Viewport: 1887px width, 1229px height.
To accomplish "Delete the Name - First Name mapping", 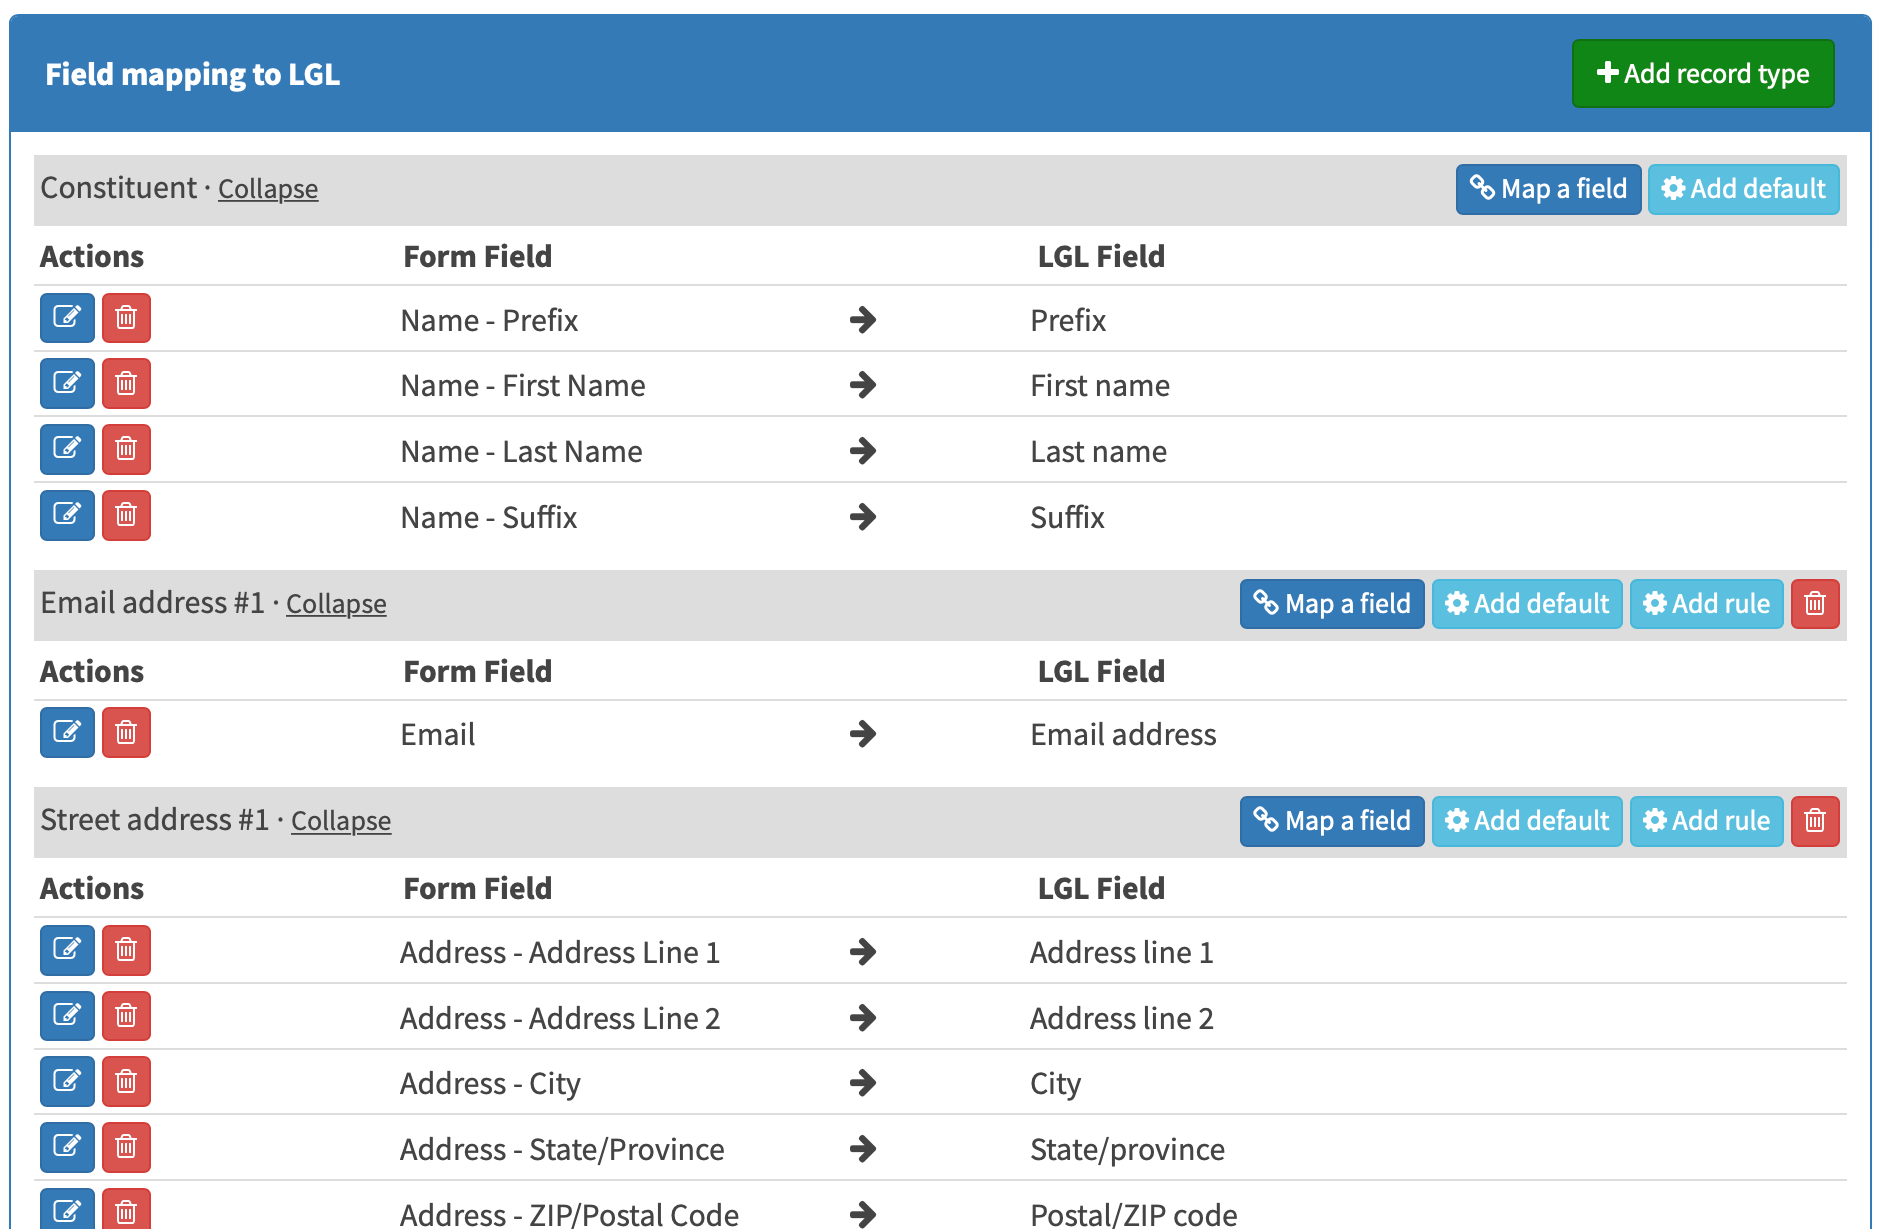I will click(x=126, y=384).
